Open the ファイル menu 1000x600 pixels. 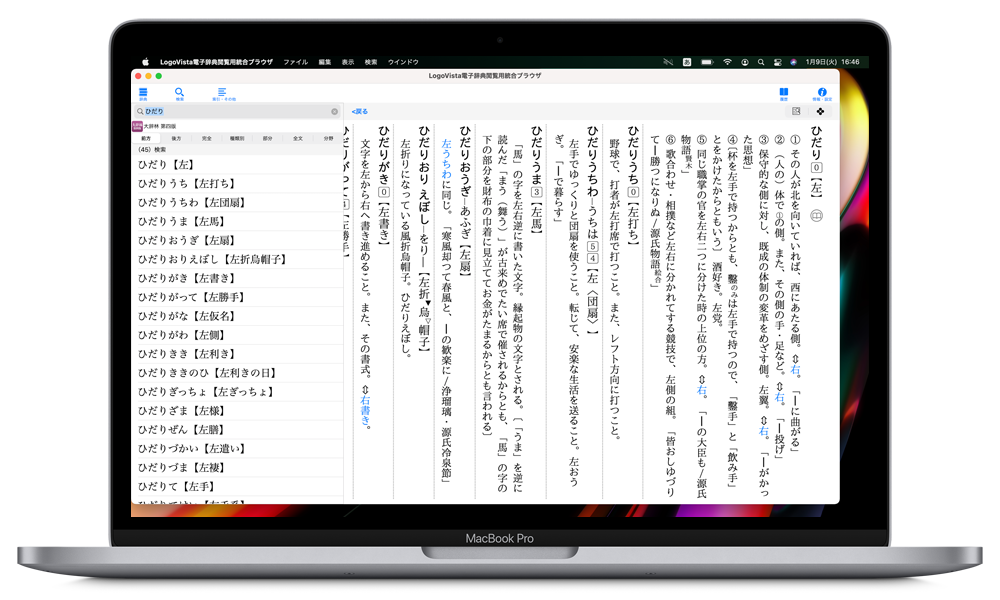click(295, 62)
